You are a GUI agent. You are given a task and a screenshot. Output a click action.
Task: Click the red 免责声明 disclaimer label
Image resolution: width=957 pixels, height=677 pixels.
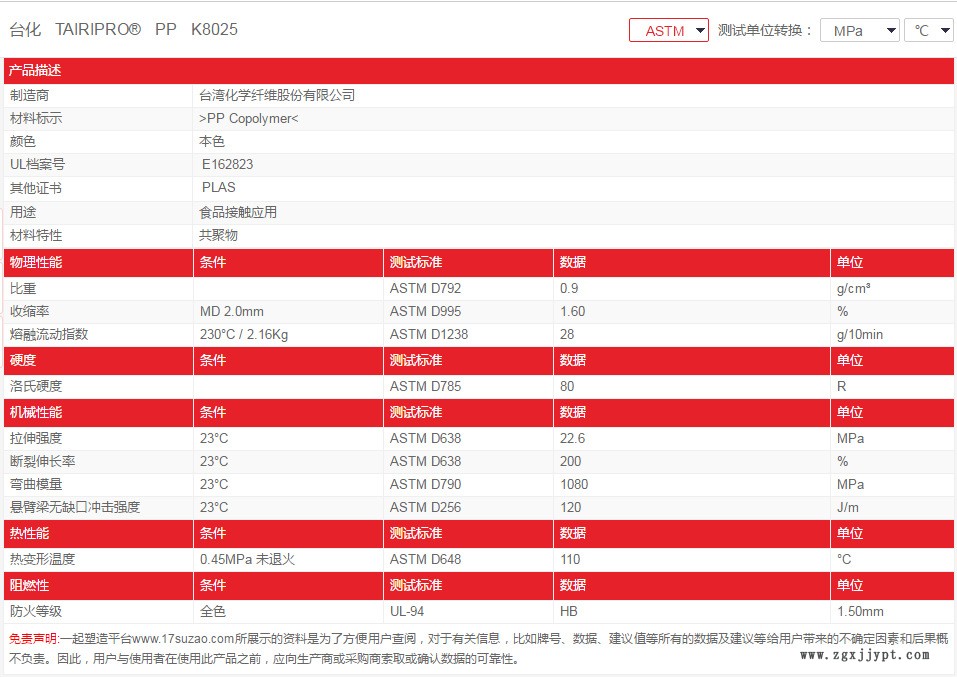click(x=34, y=638)
